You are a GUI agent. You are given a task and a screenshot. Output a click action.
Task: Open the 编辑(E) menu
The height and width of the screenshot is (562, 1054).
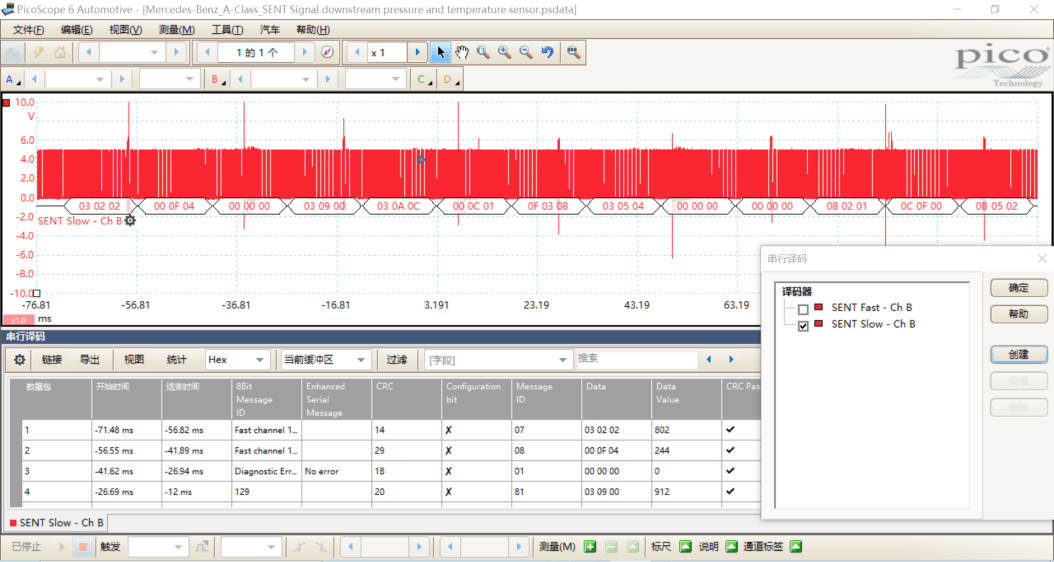pyautogui.click(x=77, y=30)
